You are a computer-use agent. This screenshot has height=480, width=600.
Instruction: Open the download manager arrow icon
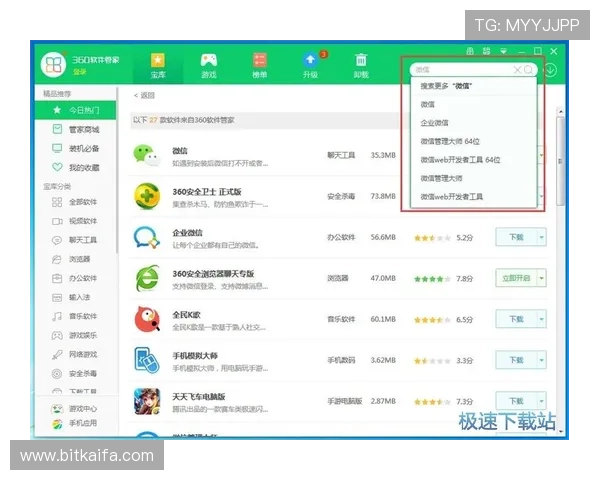coord(550,70)
